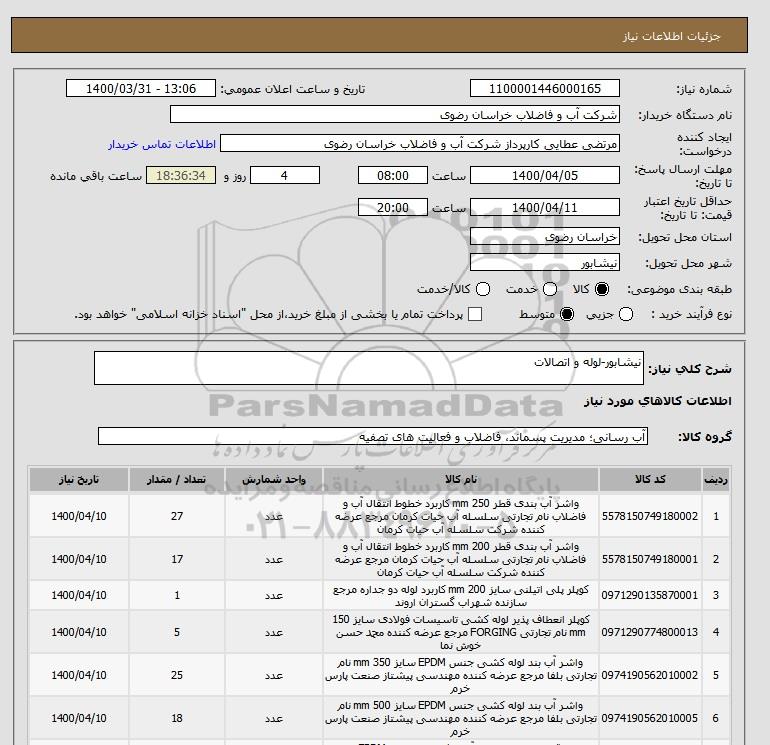Choose the متوسط purchase type radio
Screen dimensions: 770x745
(x=567, y=314)
